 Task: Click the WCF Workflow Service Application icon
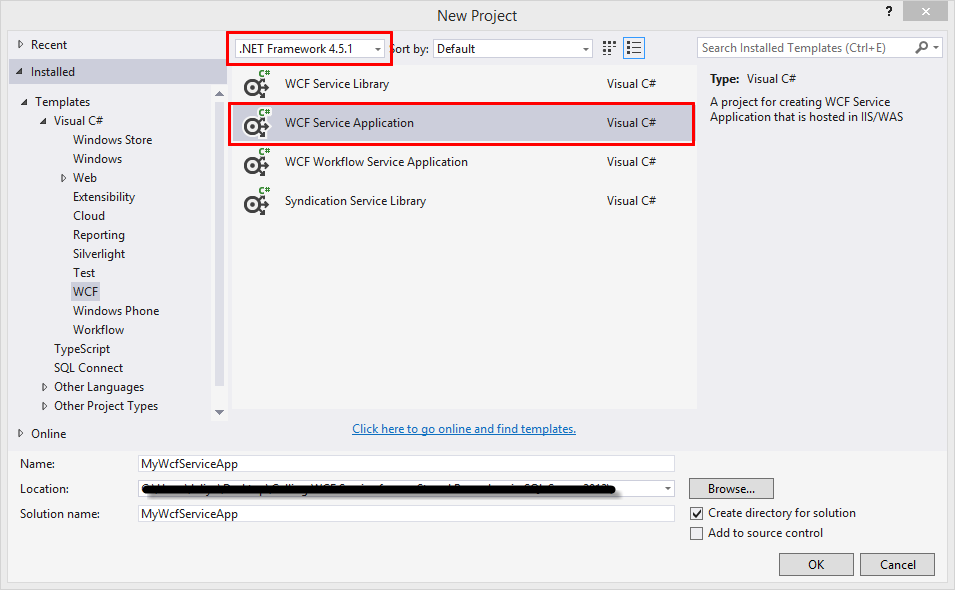256,162
